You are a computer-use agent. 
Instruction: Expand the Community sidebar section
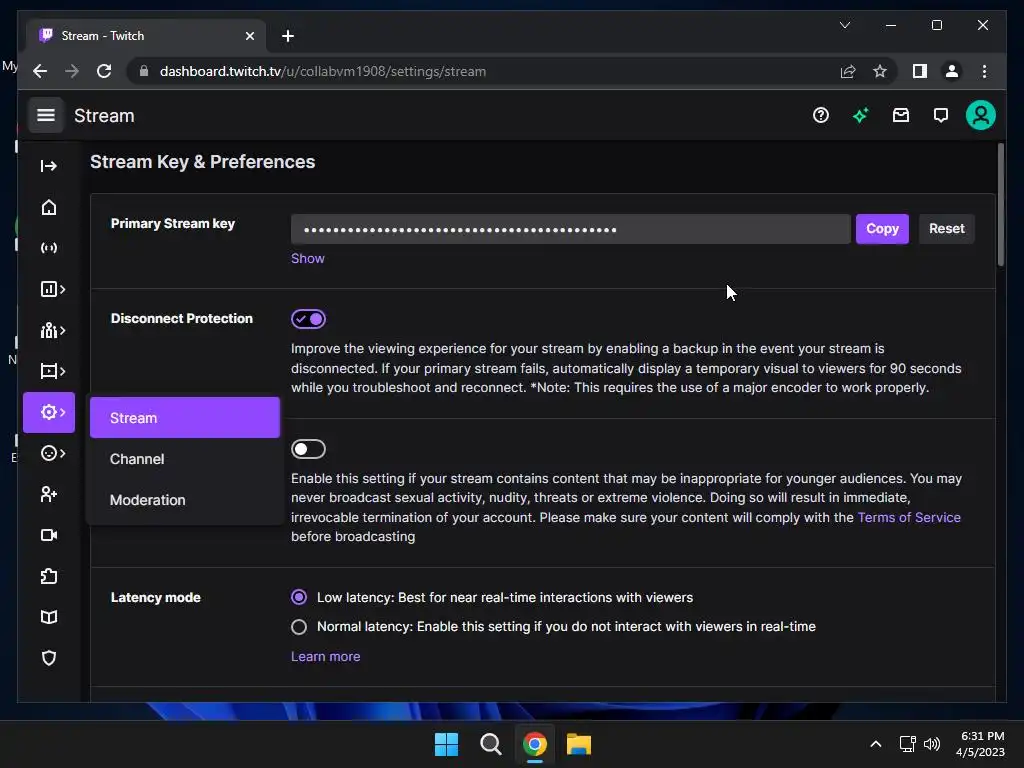(52, 330)
